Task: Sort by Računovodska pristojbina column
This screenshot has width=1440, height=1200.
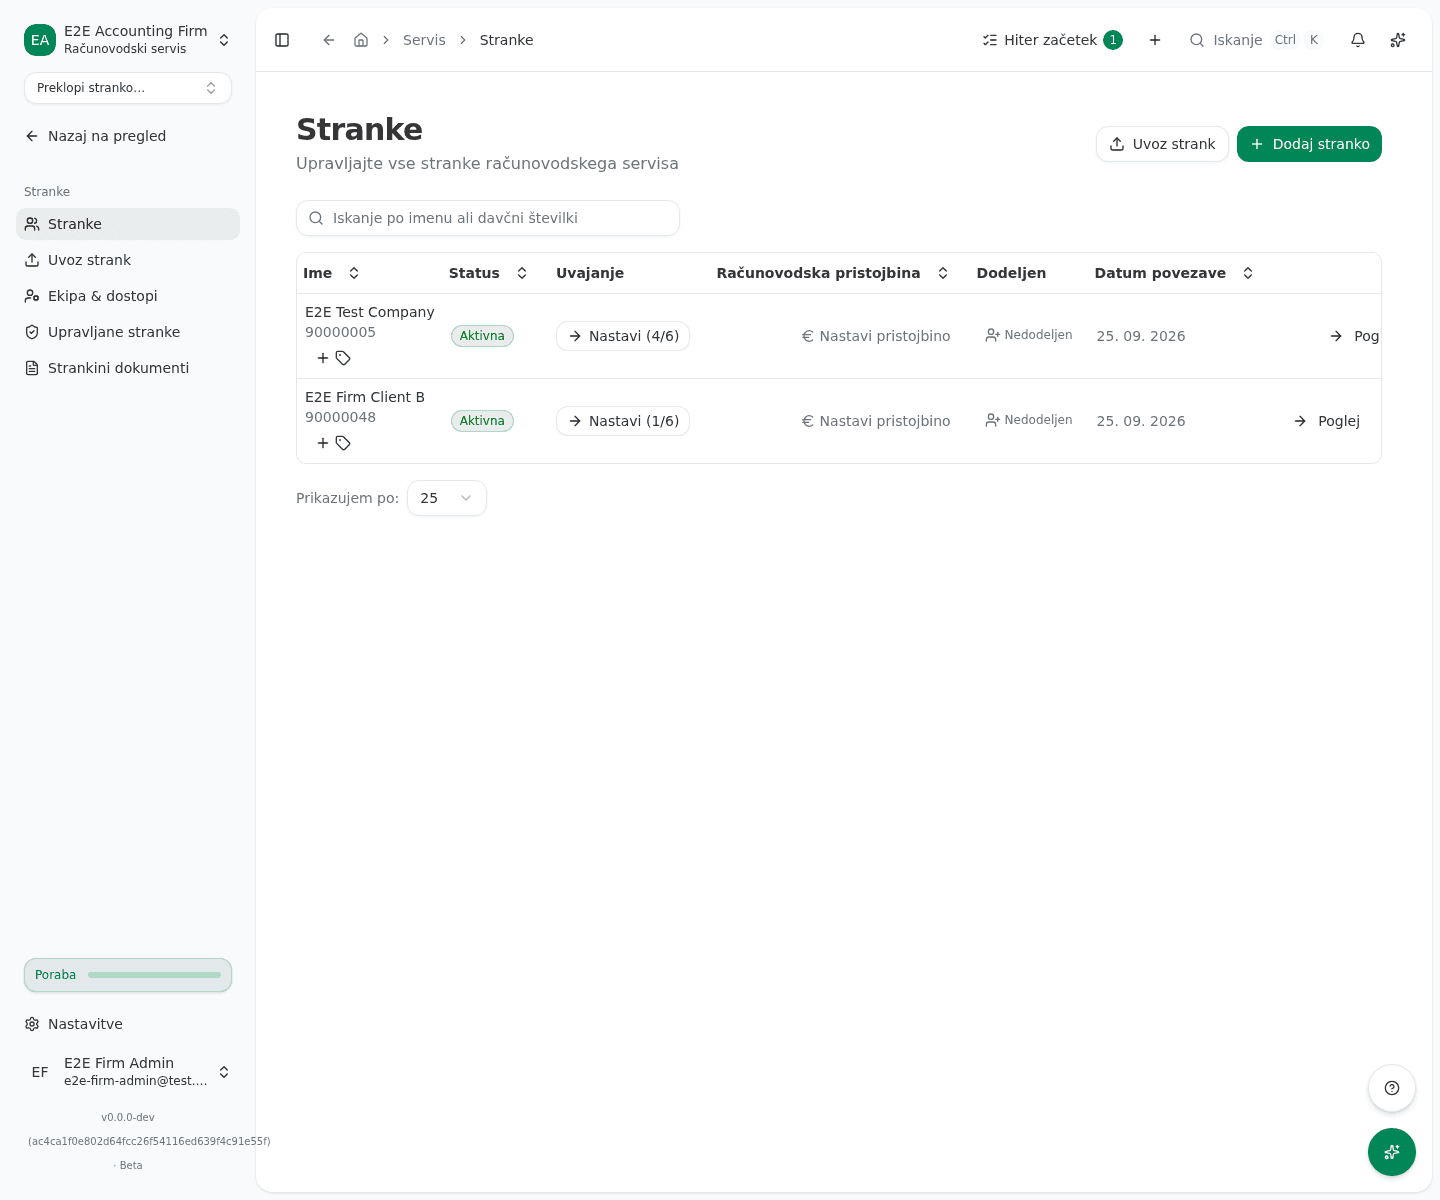Action: 832,273
